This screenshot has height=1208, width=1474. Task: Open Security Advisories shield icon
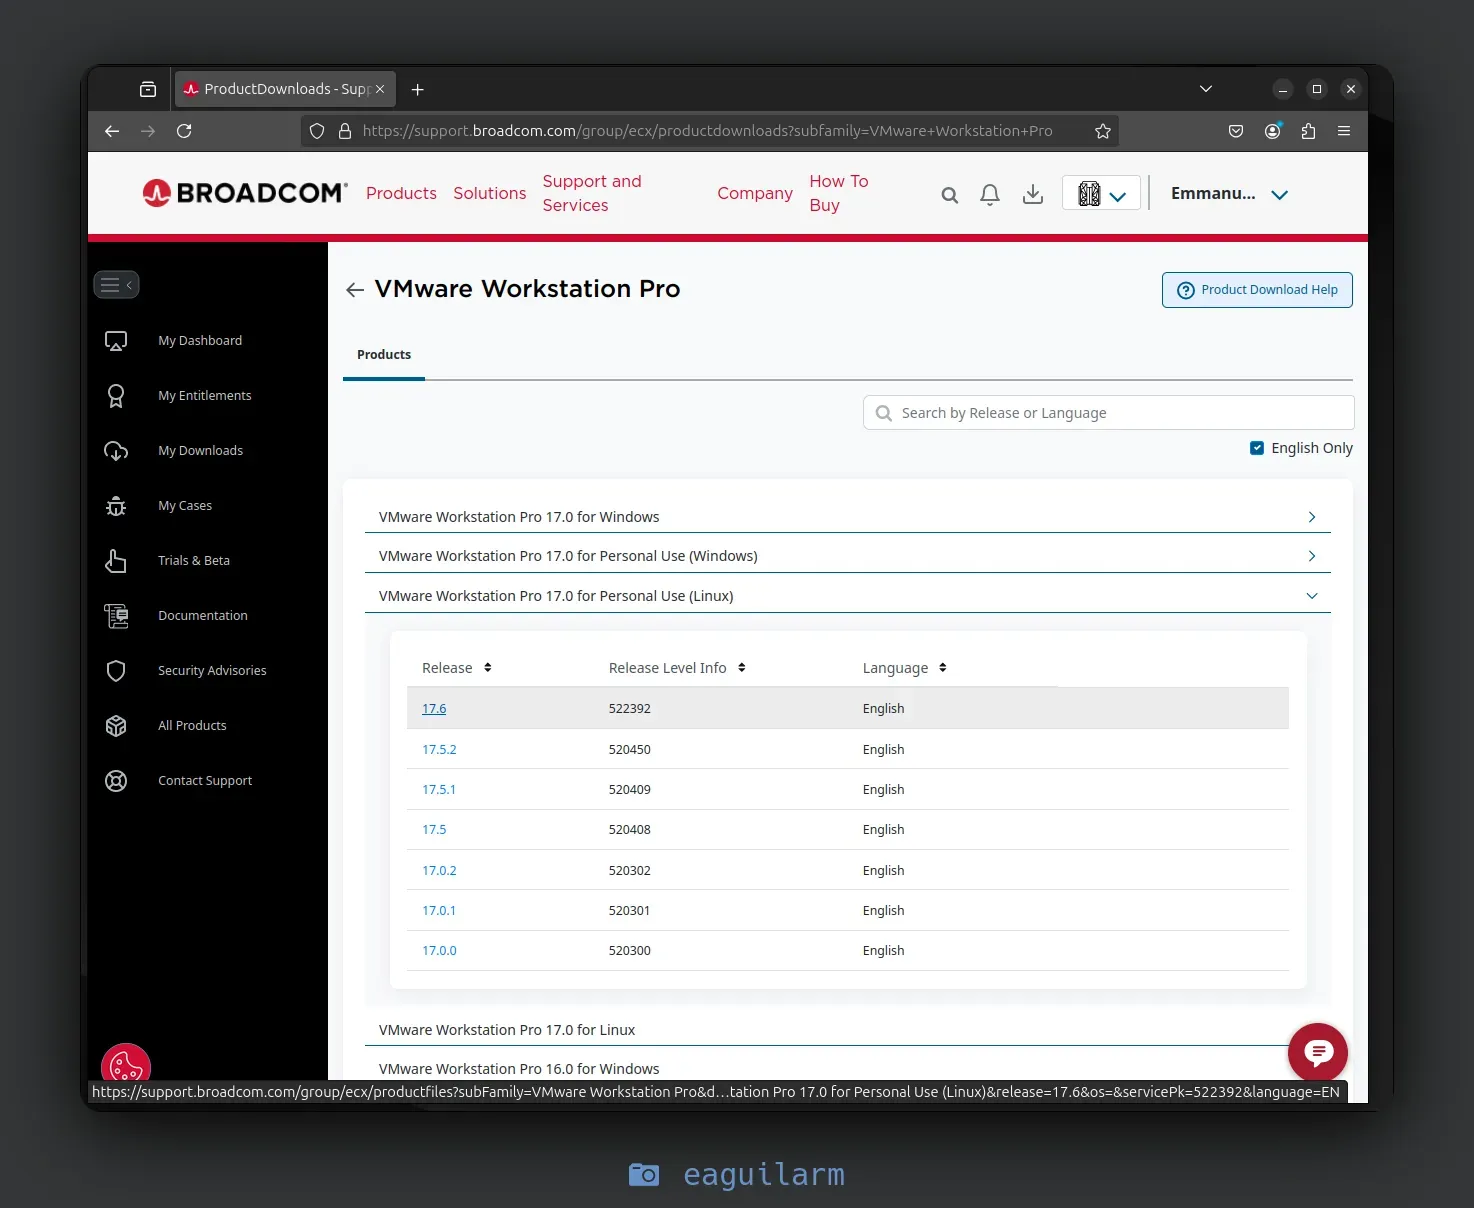tap(116, 670)
